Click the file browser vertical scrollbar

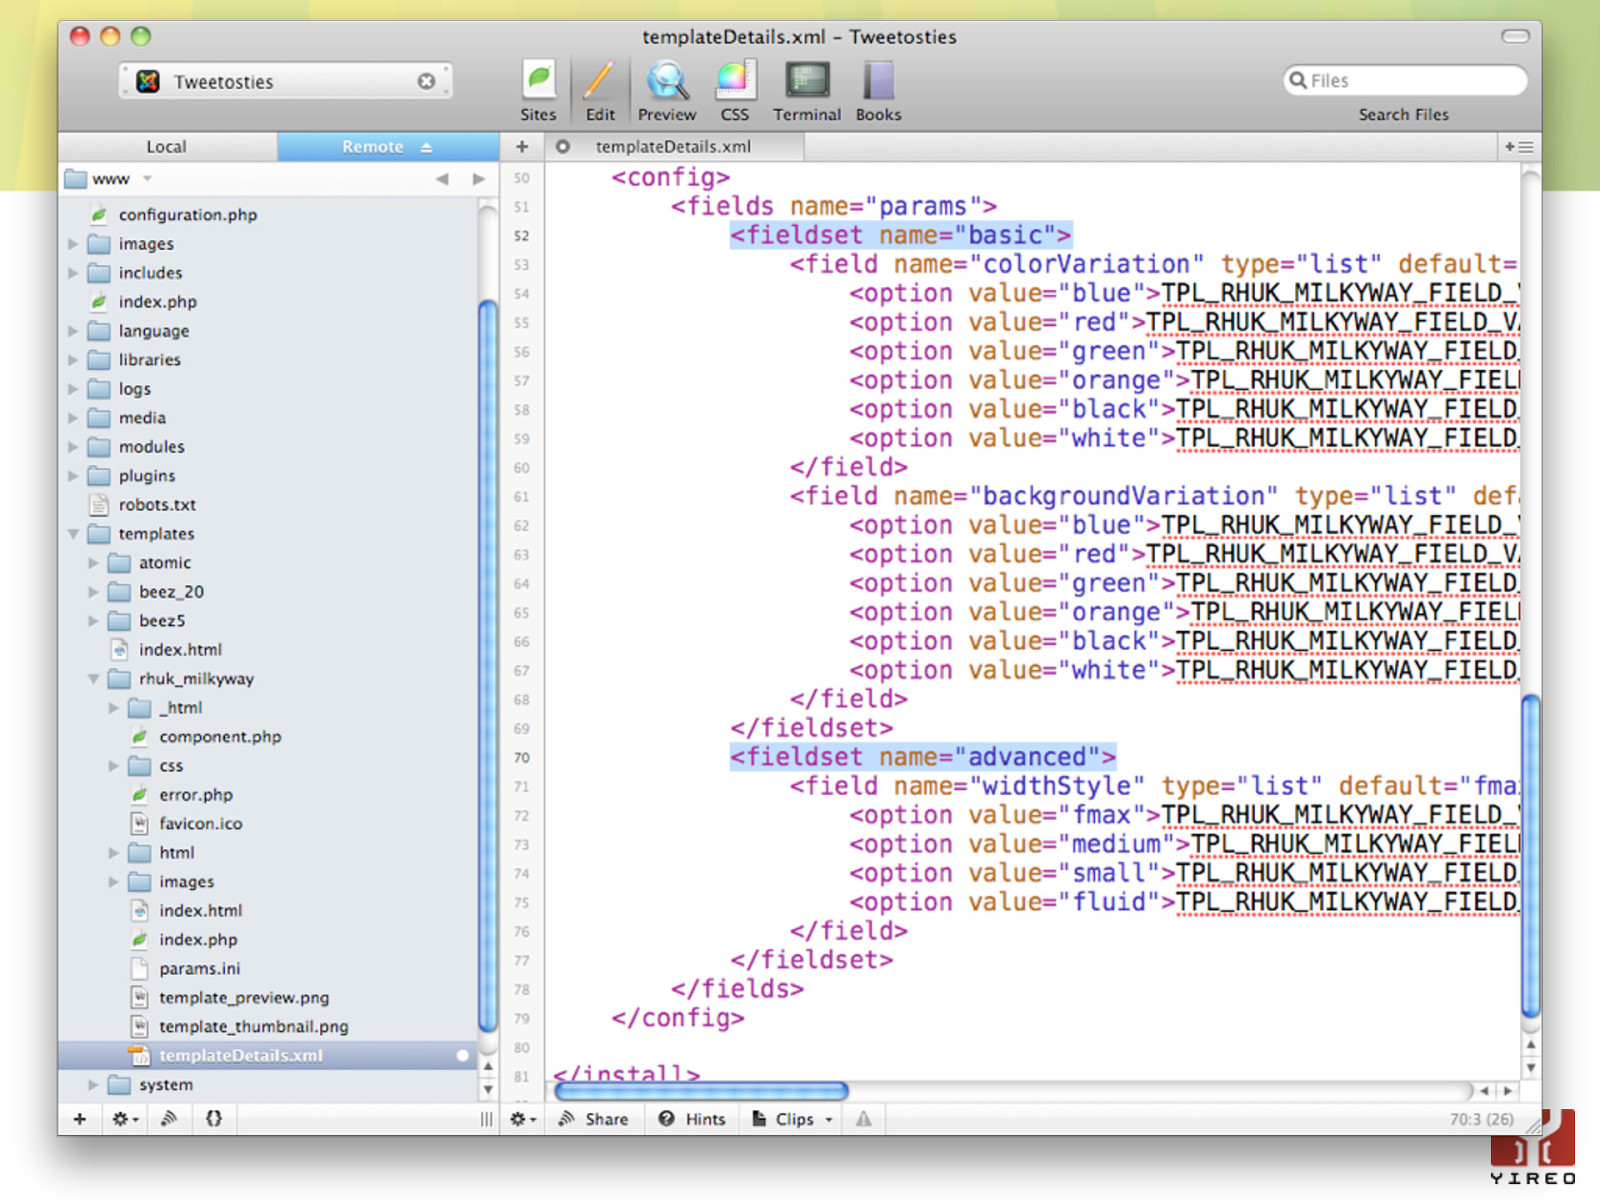488,665
